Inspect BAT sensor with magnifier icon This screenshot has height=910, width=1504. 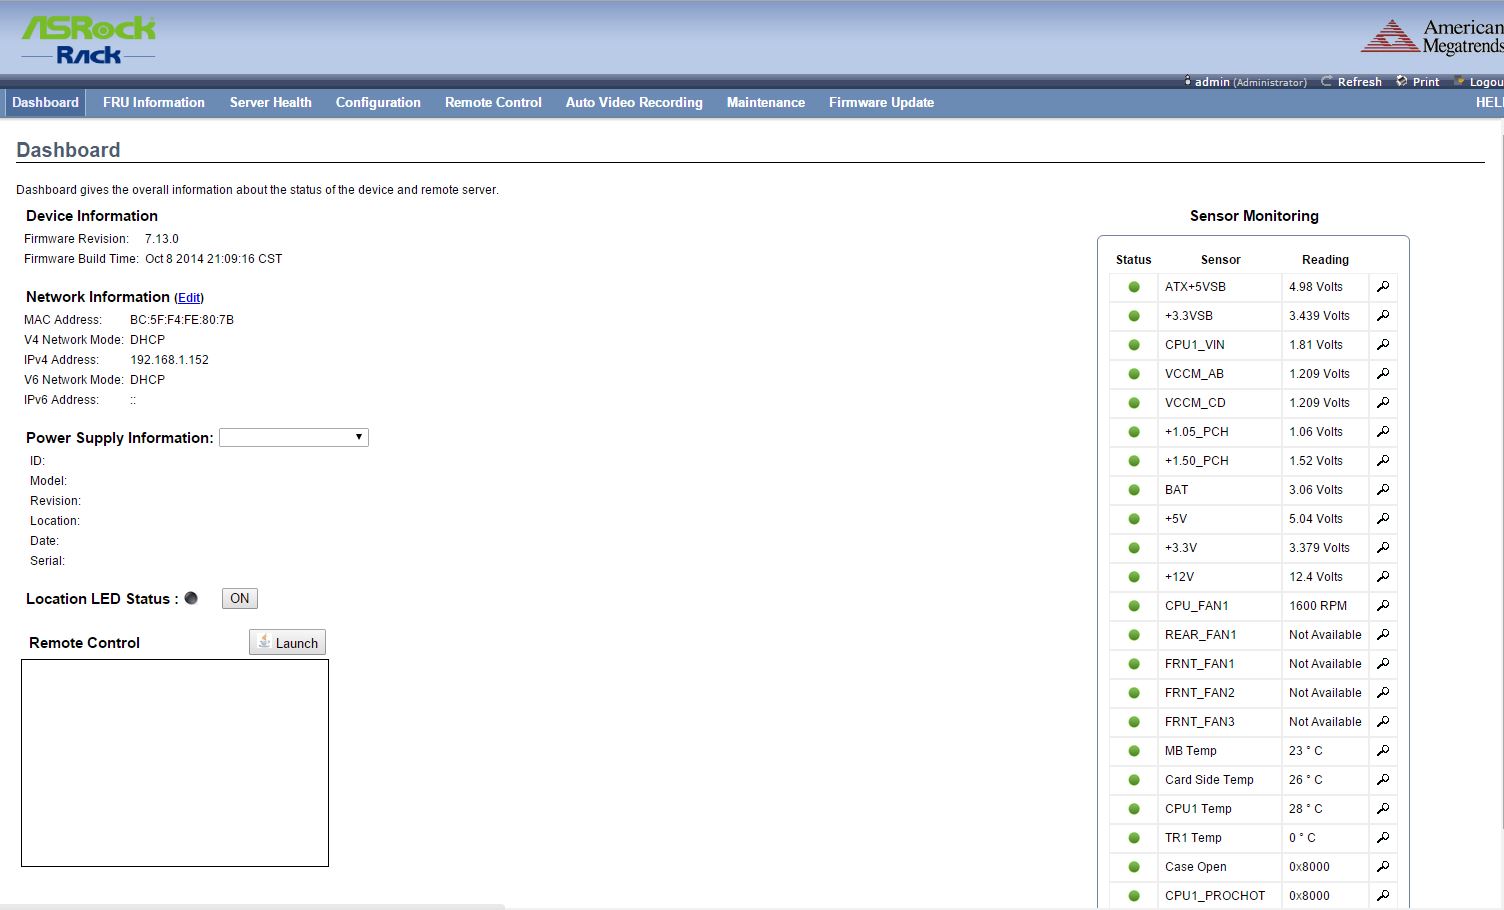(1383, 490)
